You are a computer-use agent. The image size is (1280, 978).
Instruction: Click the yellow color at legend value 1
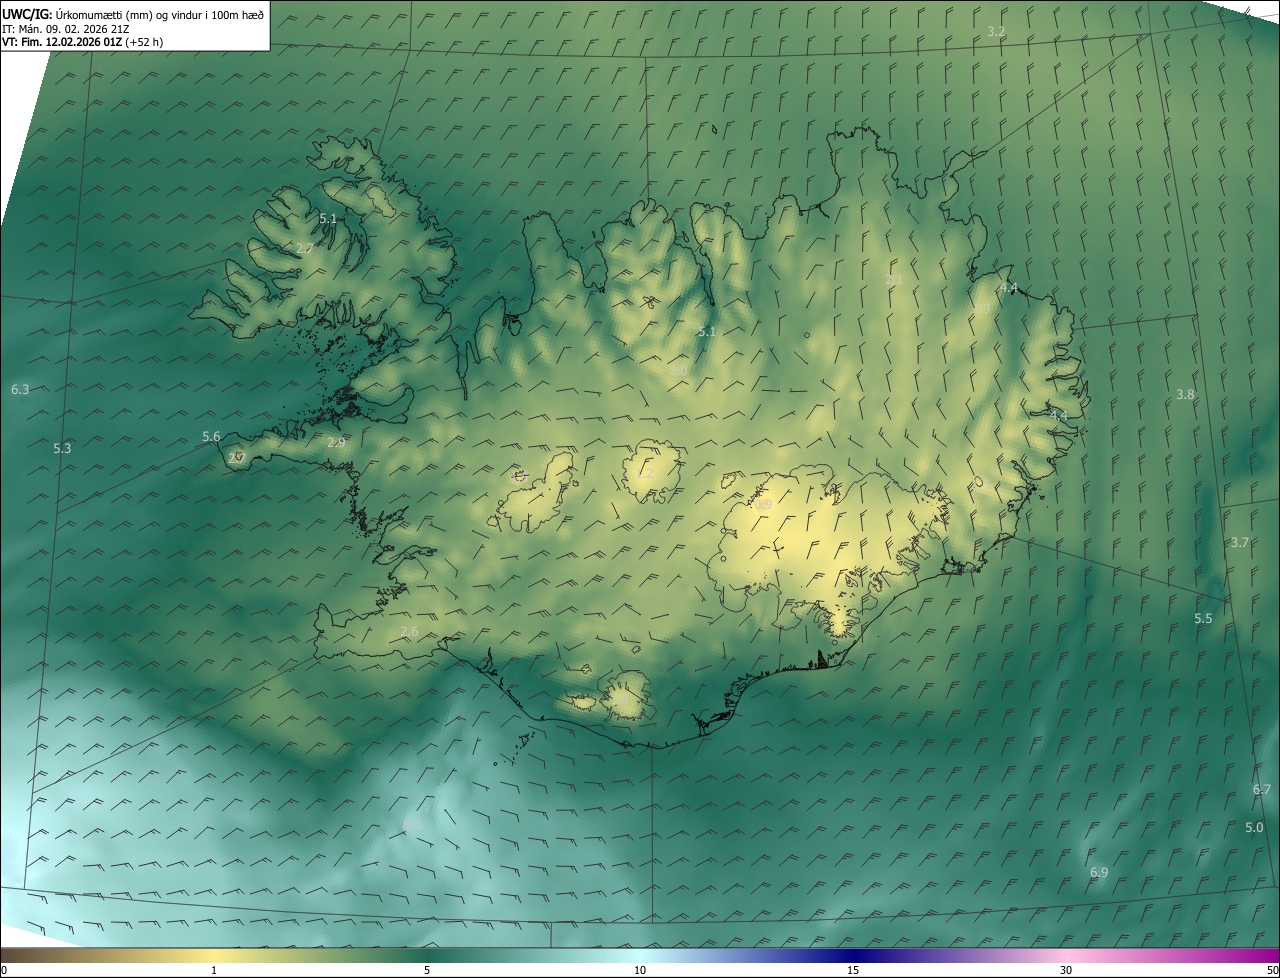[x=214, y=956]
